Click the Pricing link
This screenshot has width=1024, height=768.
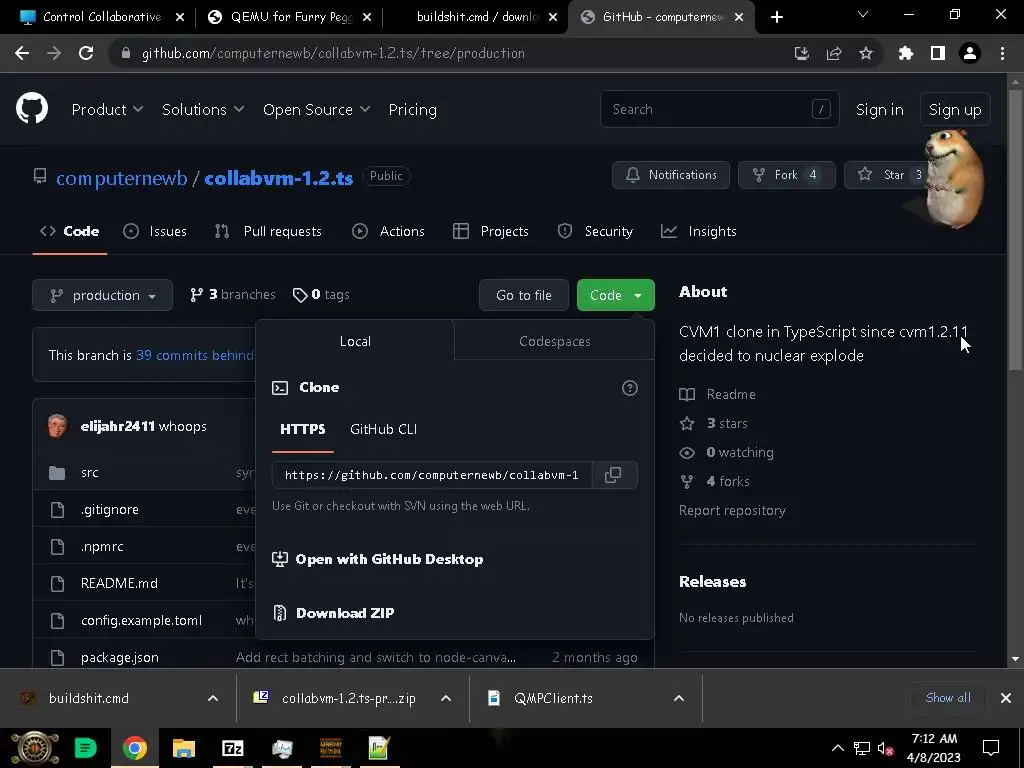(x=413, y=110)
